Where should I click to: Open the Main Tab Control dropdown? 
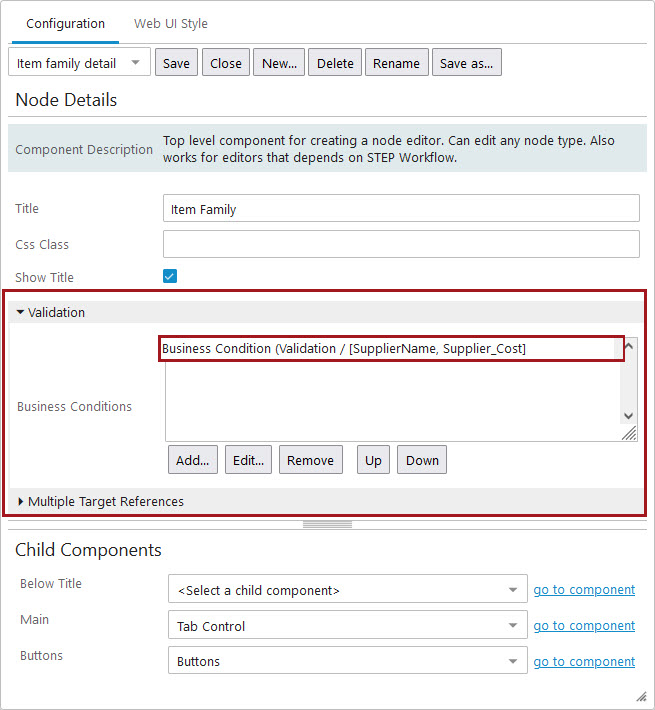347,626
